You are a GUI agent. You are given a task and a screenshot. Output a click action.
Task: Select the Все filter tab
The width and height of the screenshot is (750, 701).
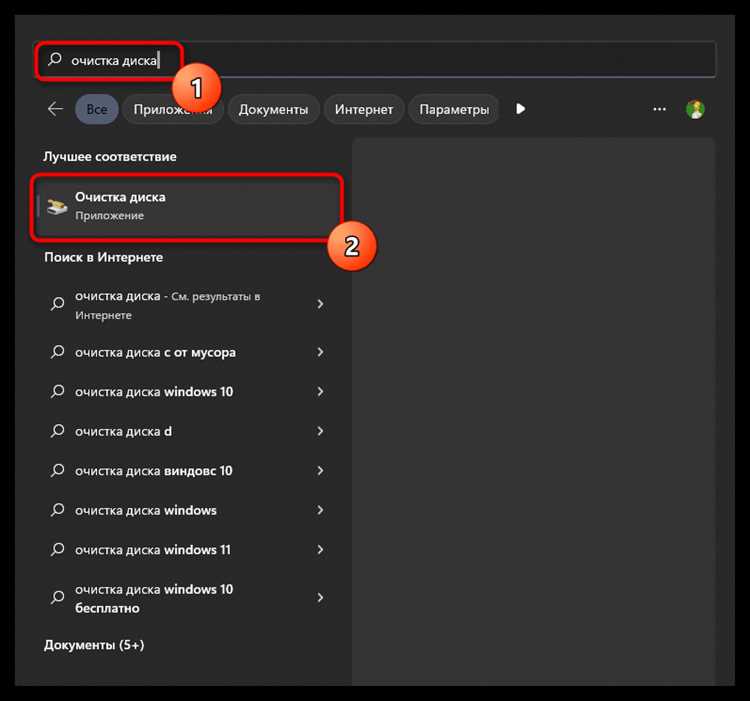point(97,110)
